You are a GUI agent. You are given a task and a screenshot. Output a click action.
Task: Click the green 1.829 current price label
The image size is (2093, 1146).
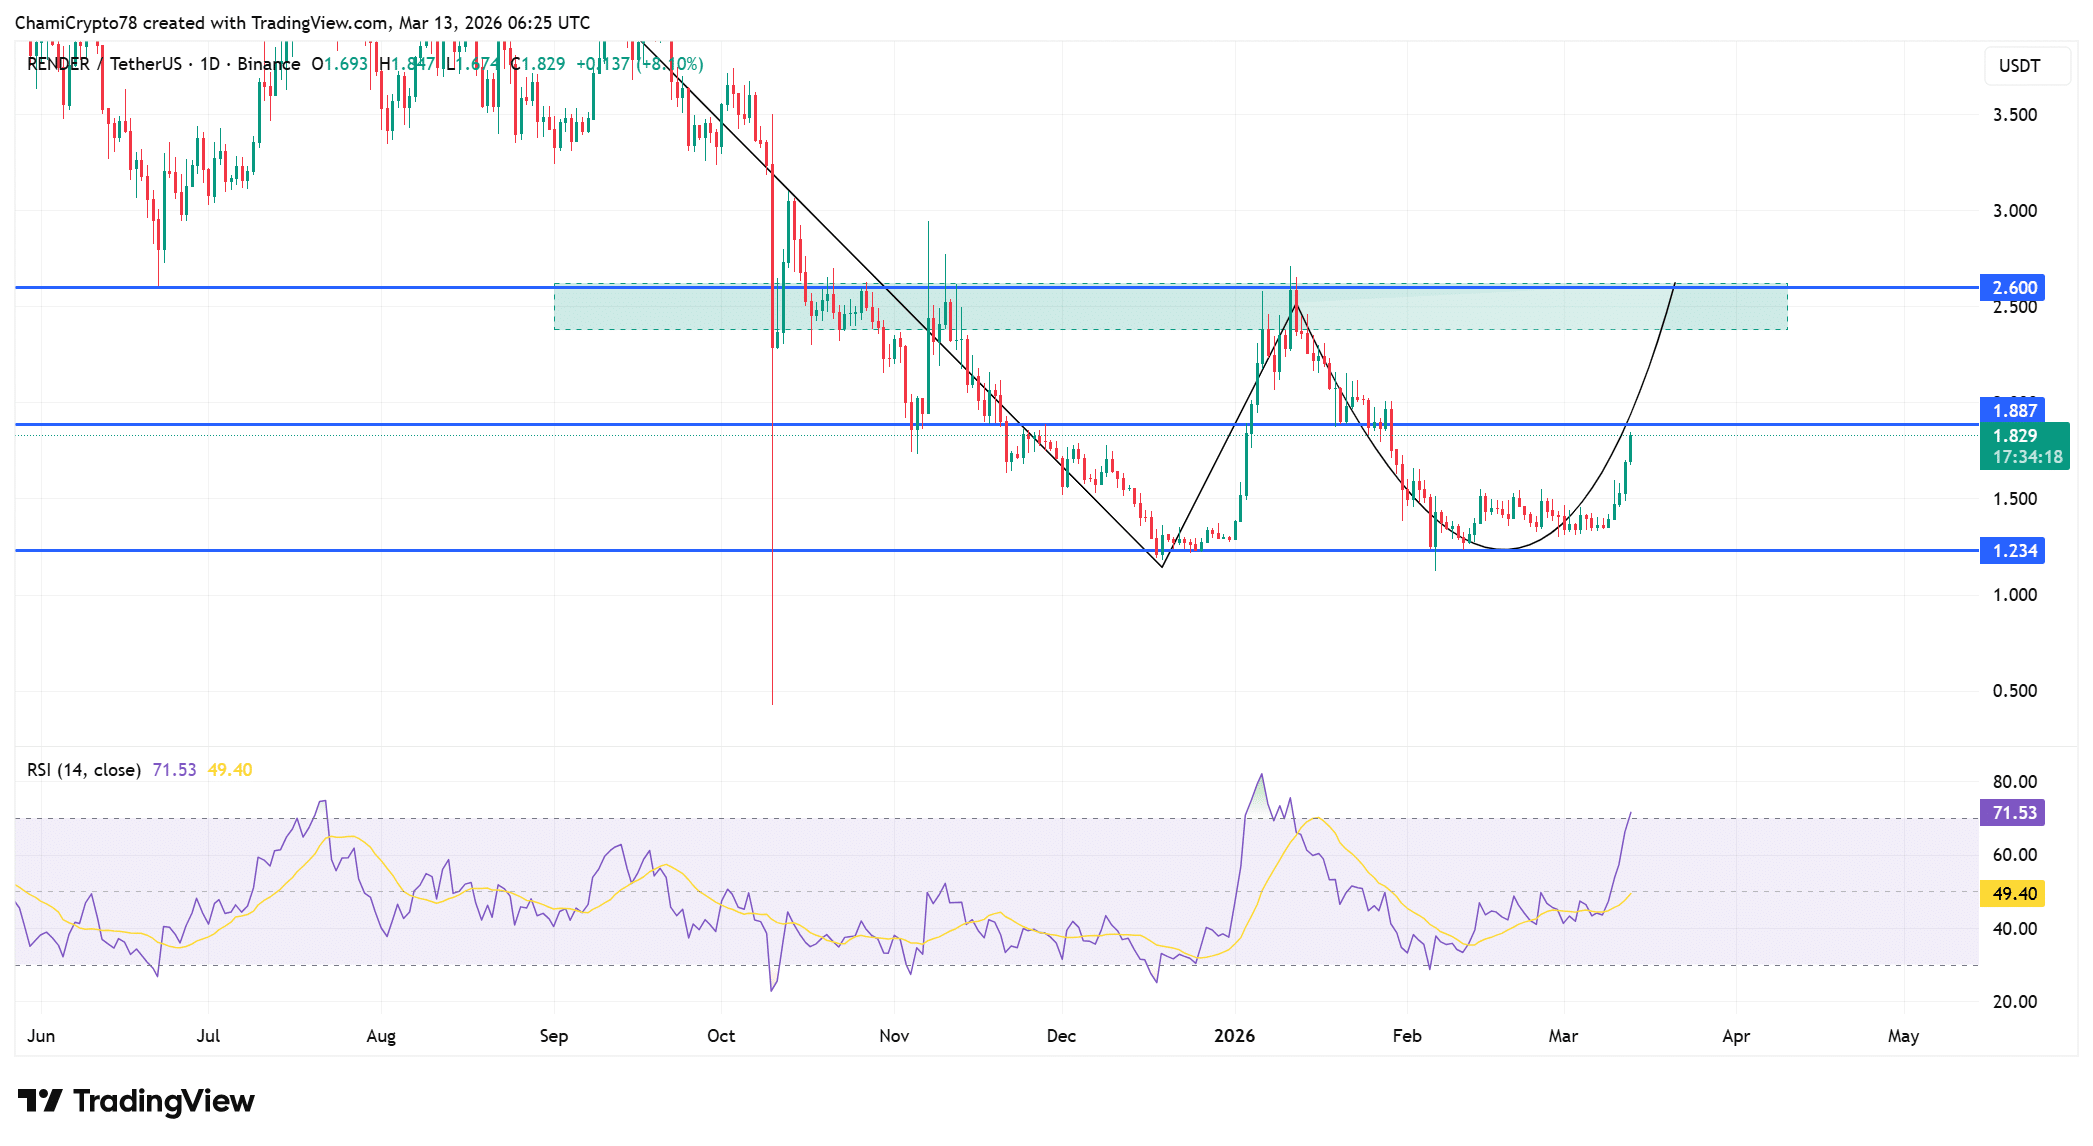click(x=2014, y=436)
